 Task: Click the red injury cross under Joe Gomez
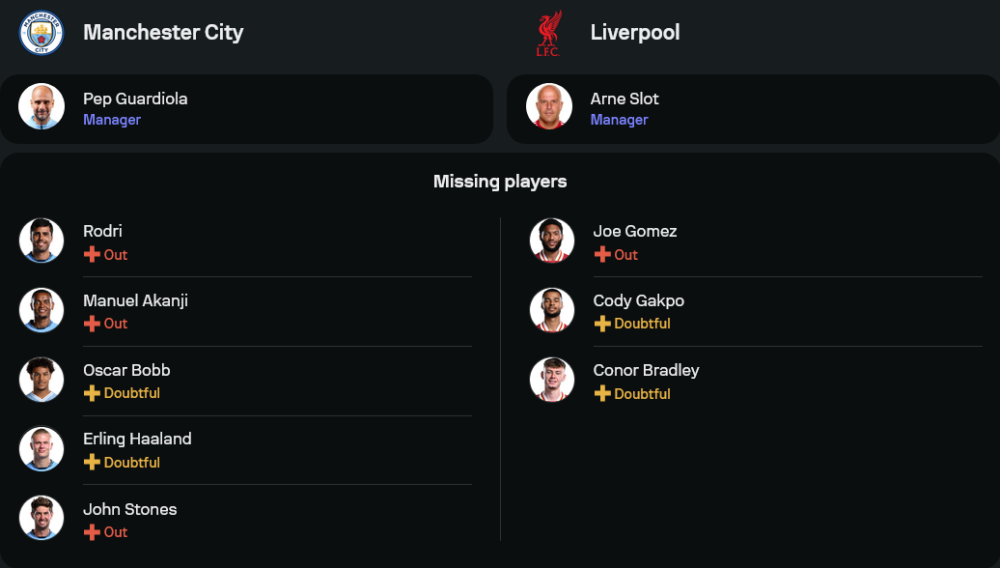[602, 255]
